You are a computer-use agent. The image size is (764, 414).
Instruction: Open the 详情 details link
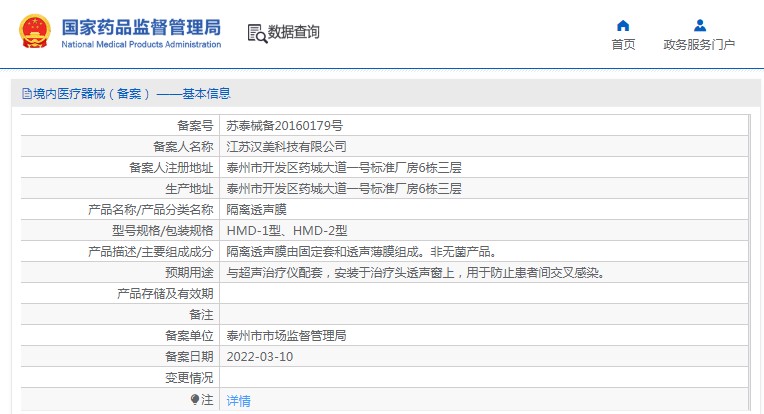pos(238,401)
